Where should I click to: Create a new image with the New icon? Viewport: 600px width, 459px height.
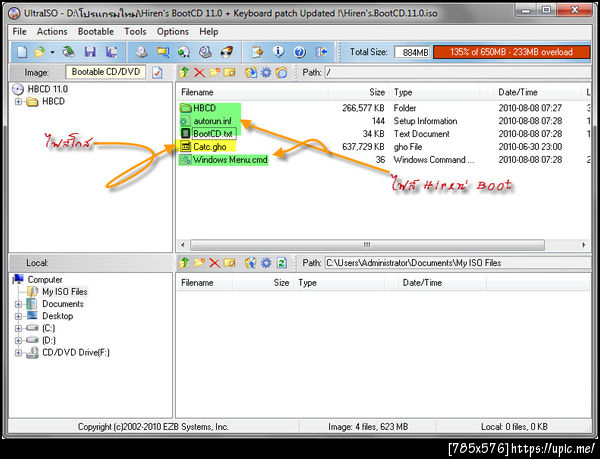pyautogui.click(x=22, y=52)
